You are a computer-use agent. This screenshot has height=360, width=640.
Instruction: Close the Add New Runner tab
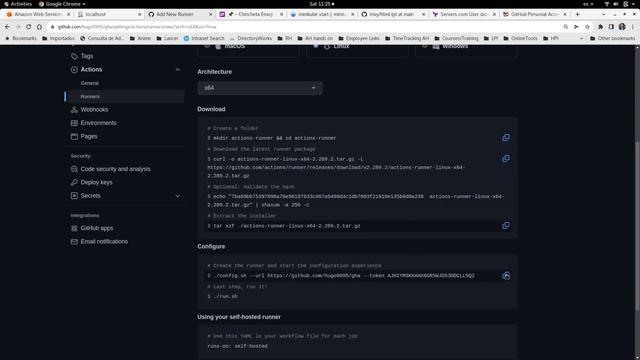(x=211, y=14)
